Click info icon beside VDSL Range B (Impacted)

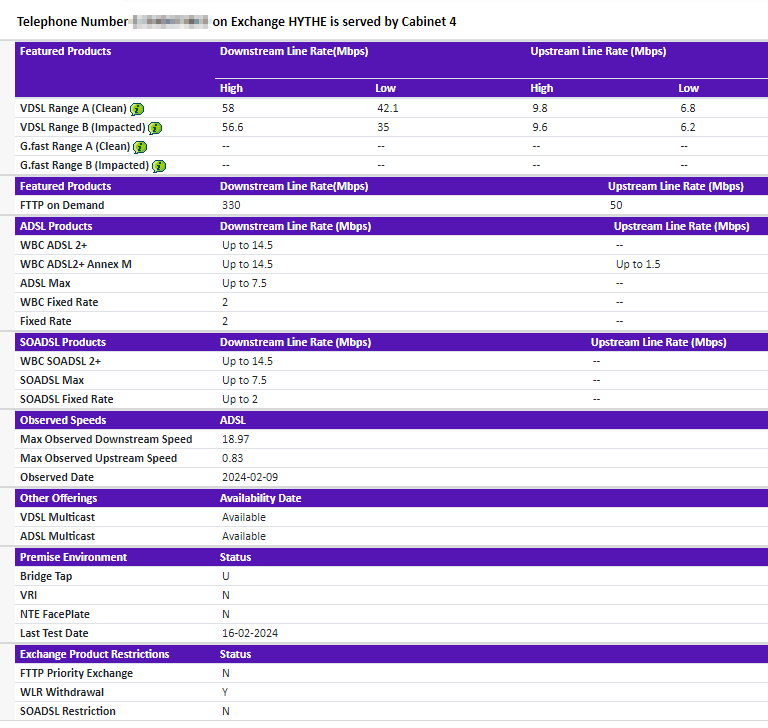tap(156, 128)
